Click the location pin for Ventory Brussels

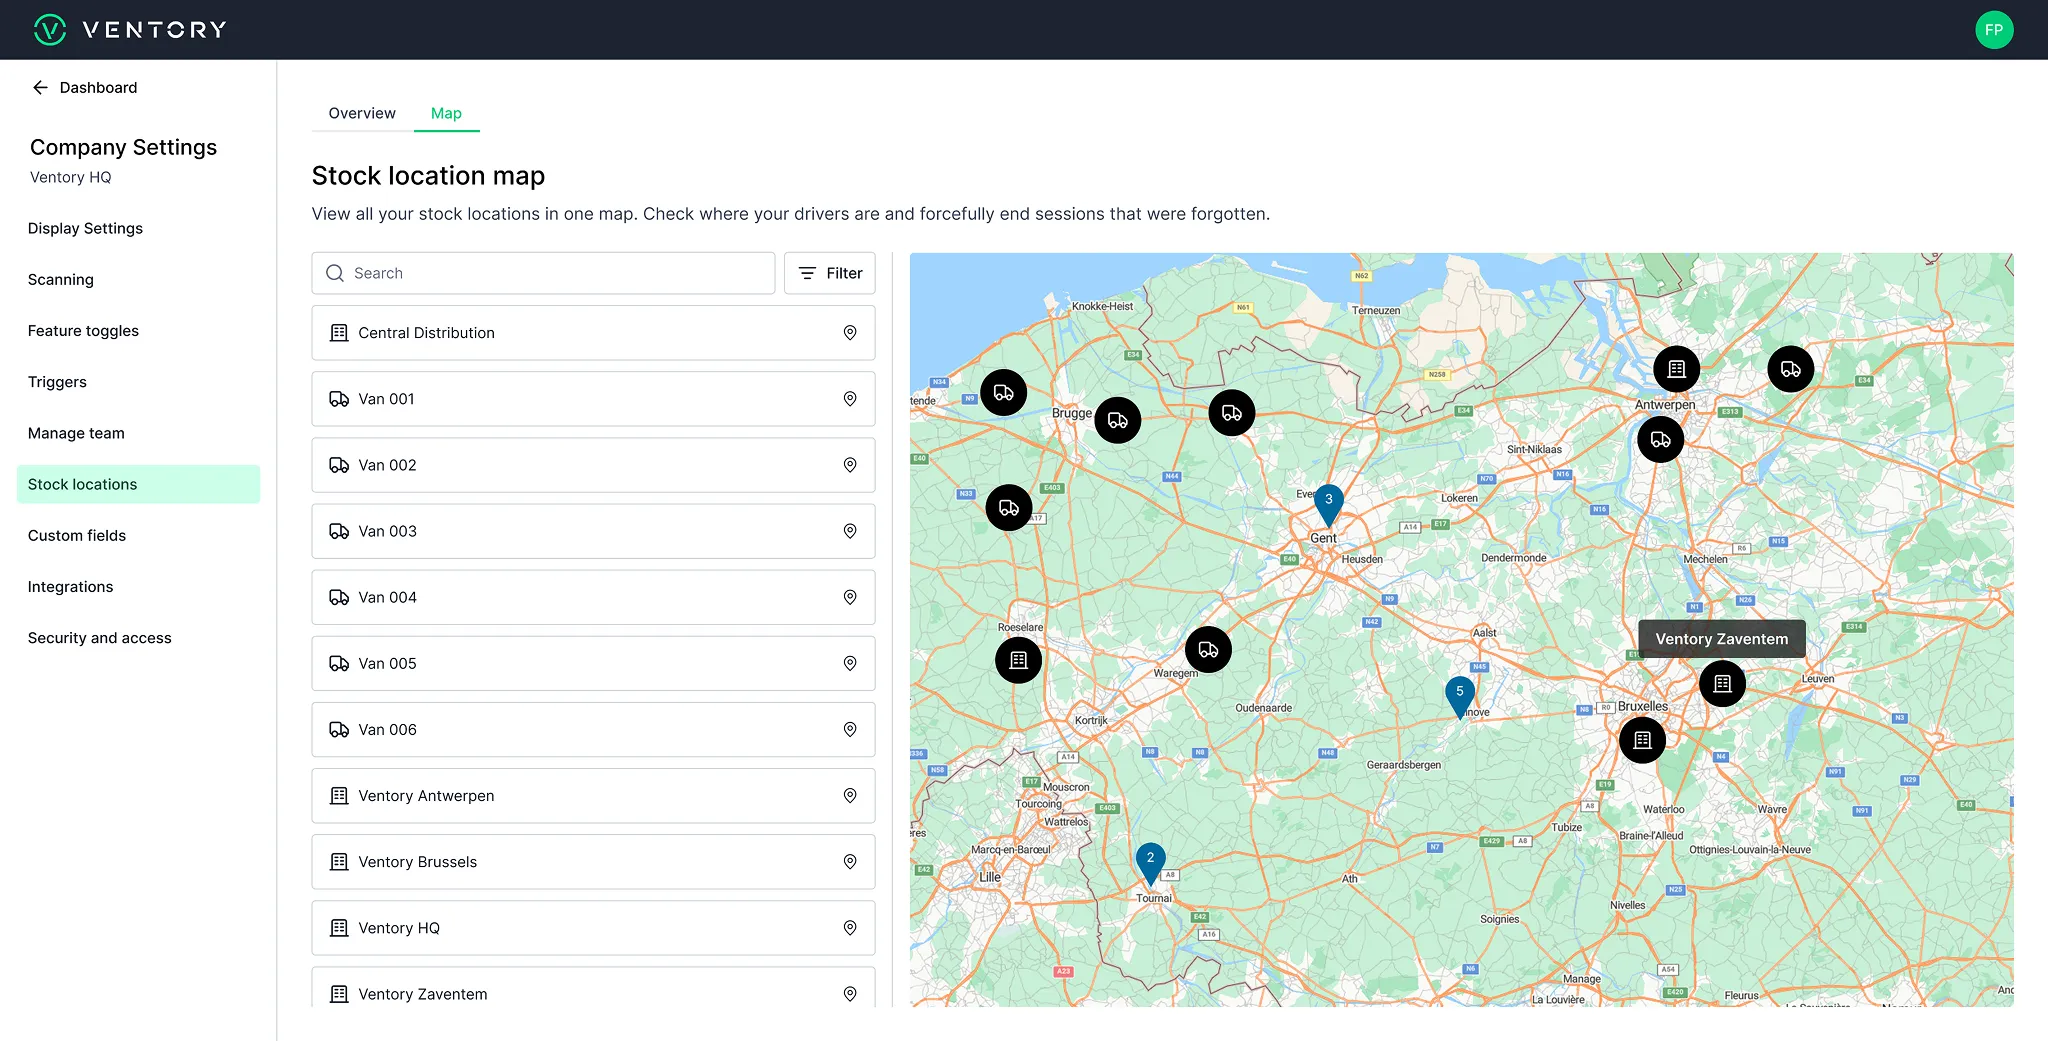click(849, 862)
